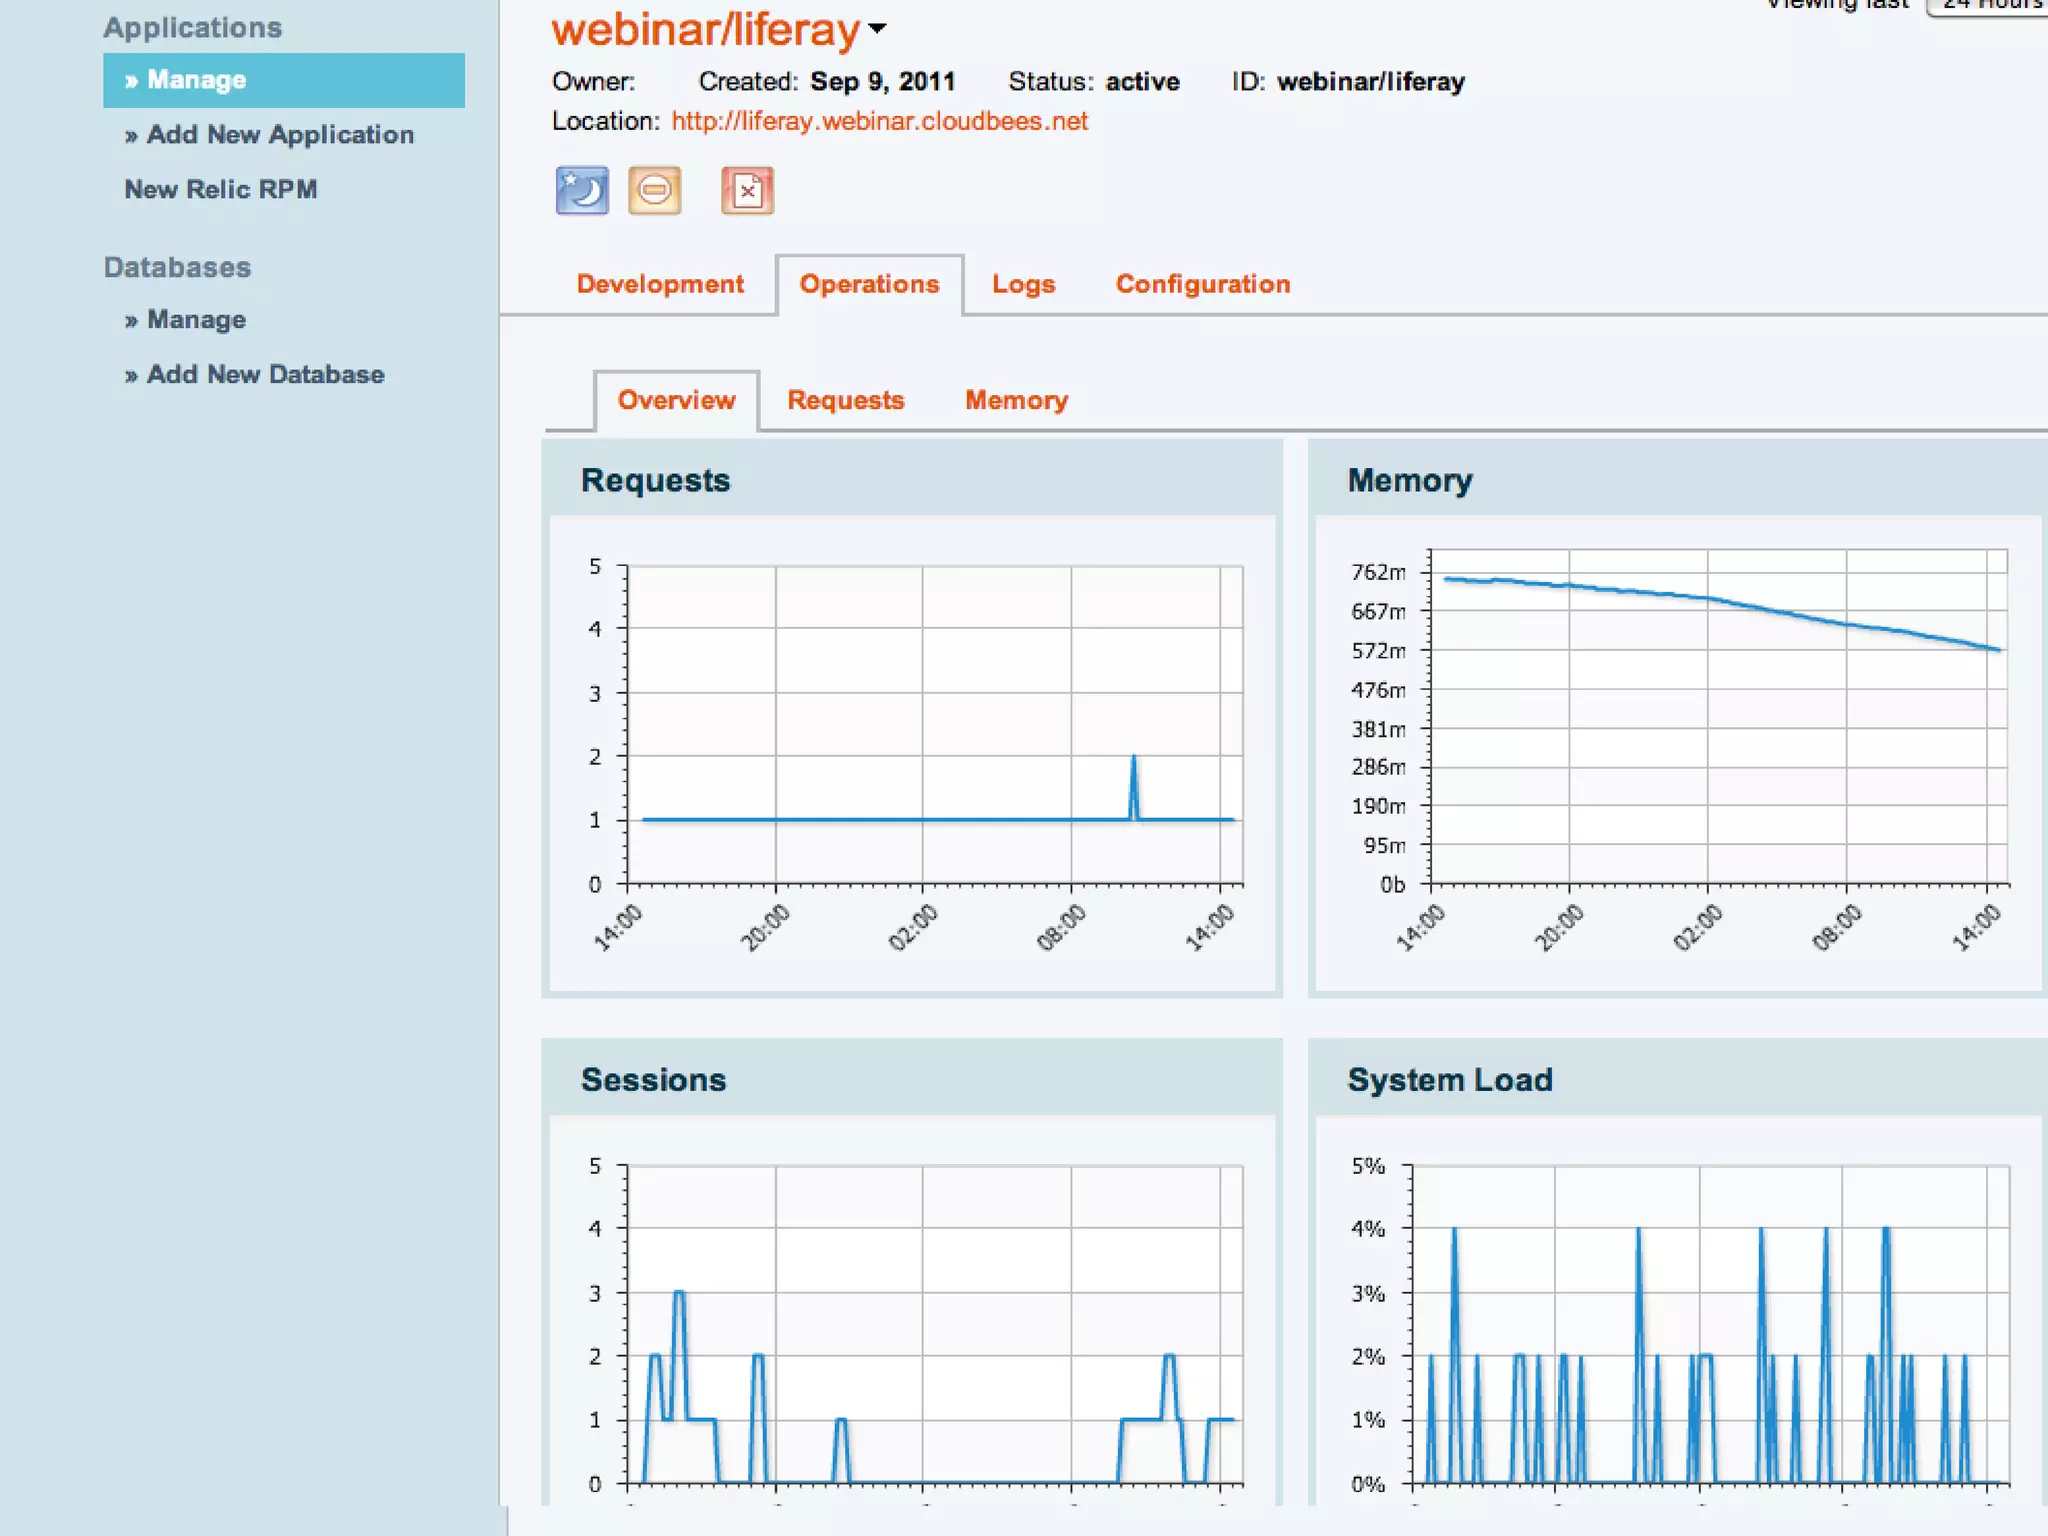Click the 5% label on System Load axis
The image size is (2048, 1536).
point(1368,1166)
